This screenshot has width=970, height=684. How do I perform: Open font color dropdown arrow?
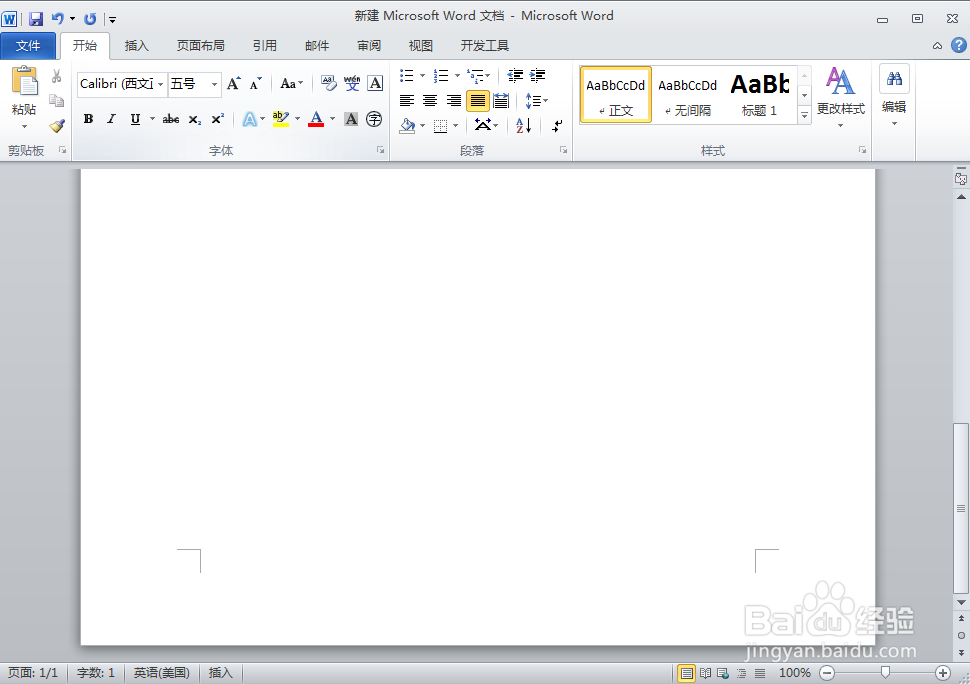pos(333,119)
